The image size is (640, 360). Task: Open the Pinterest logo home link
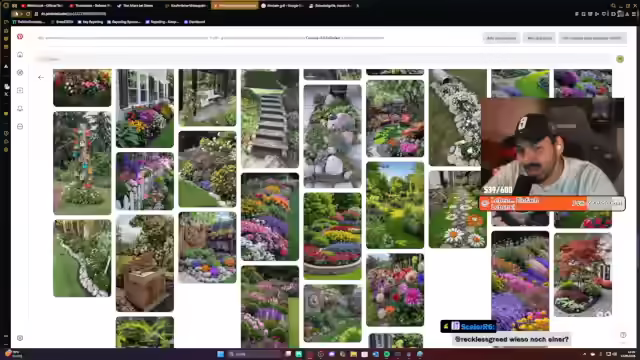20,36
